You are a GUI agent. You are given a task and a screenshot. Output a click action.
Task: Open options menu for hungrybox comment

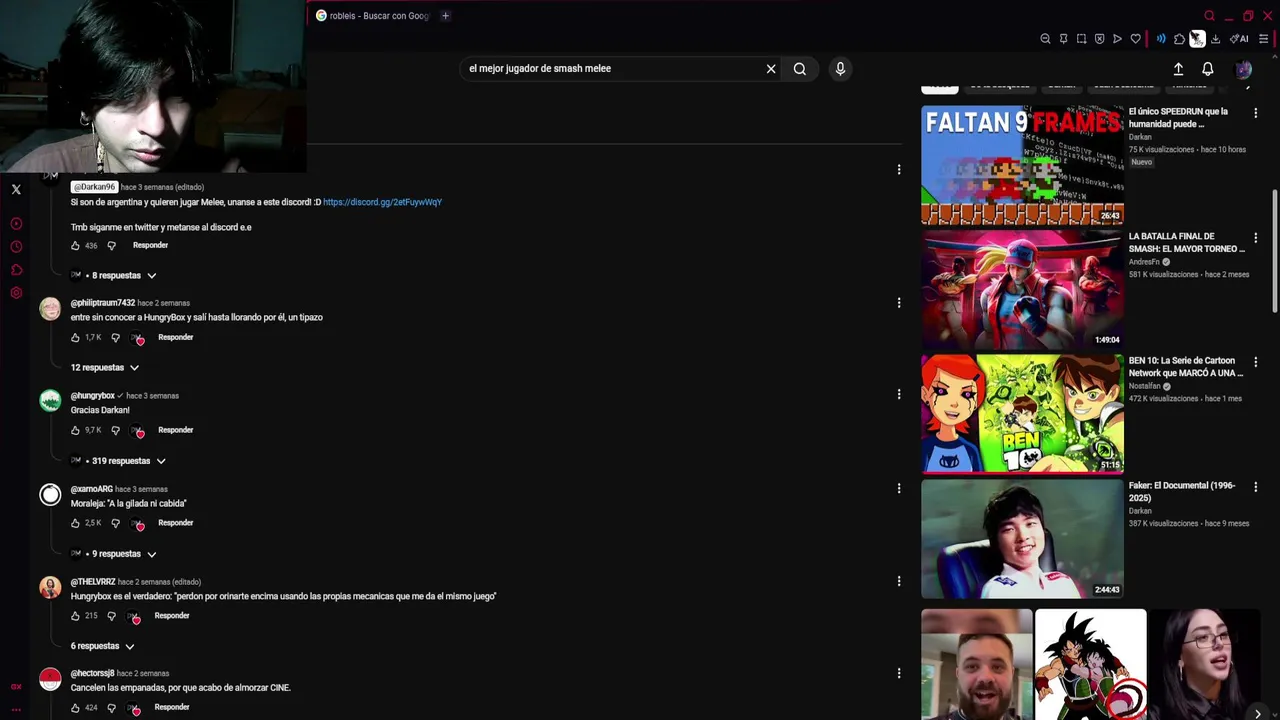(x=899, y=395)
